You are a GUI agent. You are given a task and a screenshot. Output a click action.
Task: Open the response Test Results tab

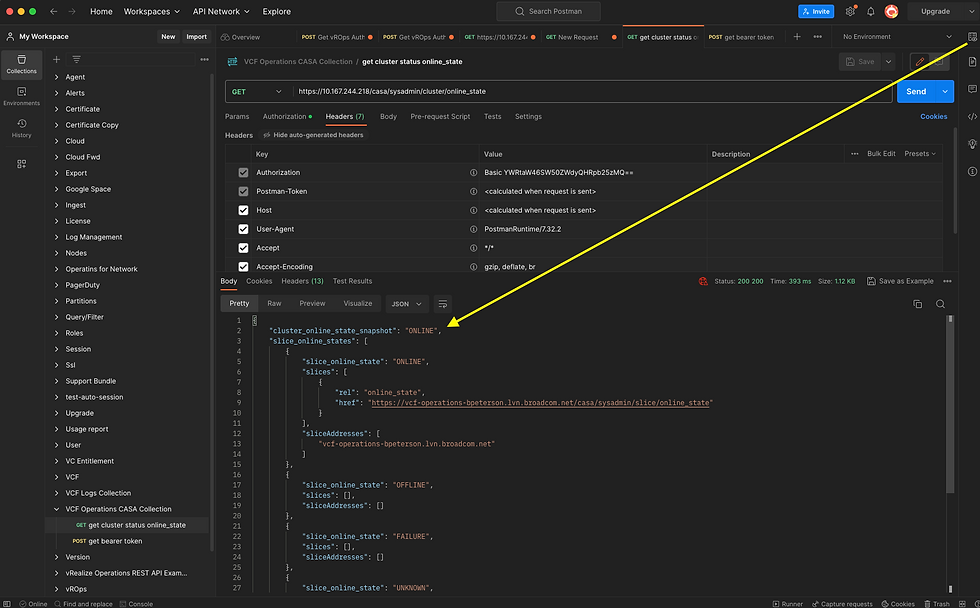pyautogui.click(x=352, y=281)
